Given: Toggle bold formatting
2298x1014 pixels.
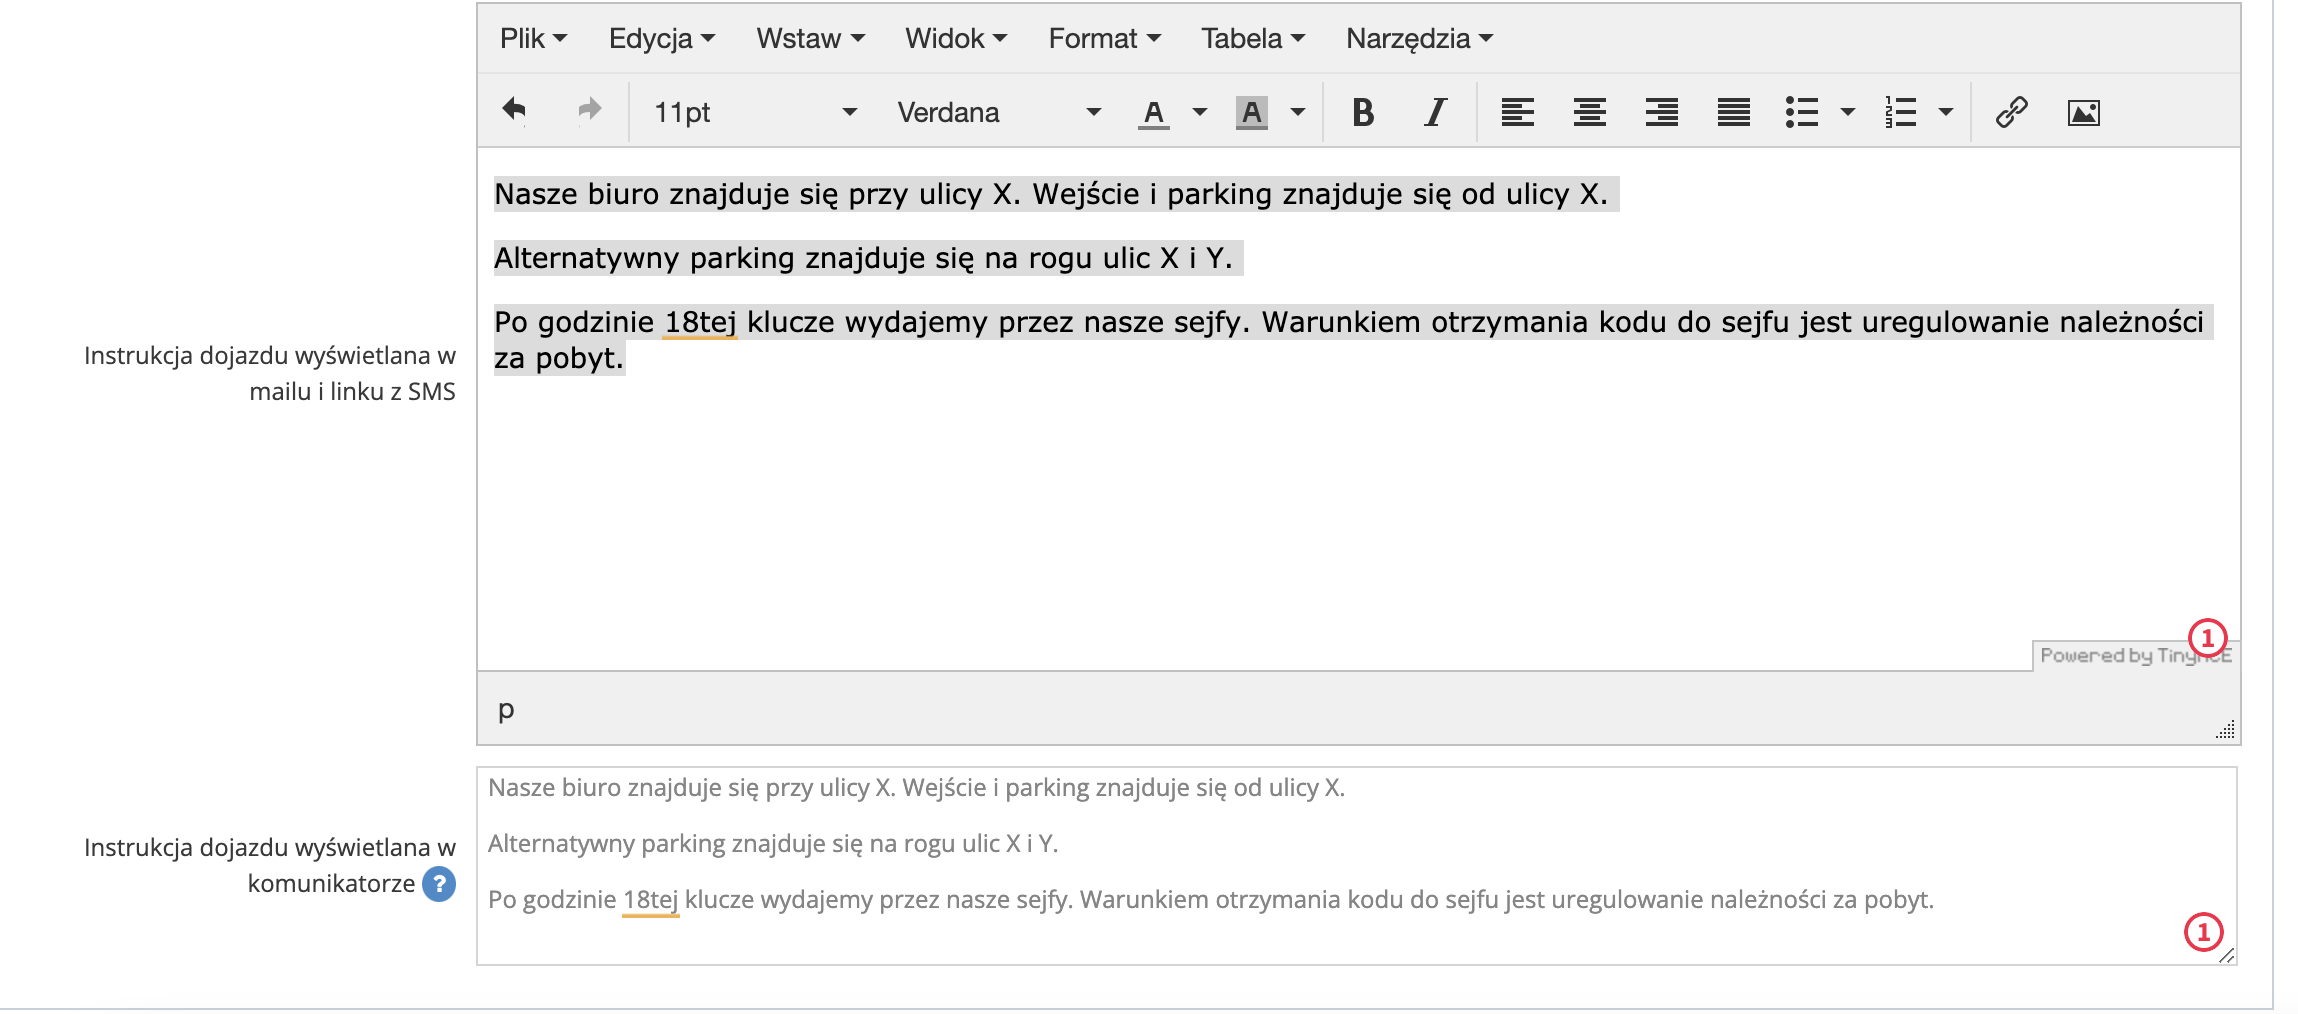Looking at the screenshot, I should (1363, 112).
